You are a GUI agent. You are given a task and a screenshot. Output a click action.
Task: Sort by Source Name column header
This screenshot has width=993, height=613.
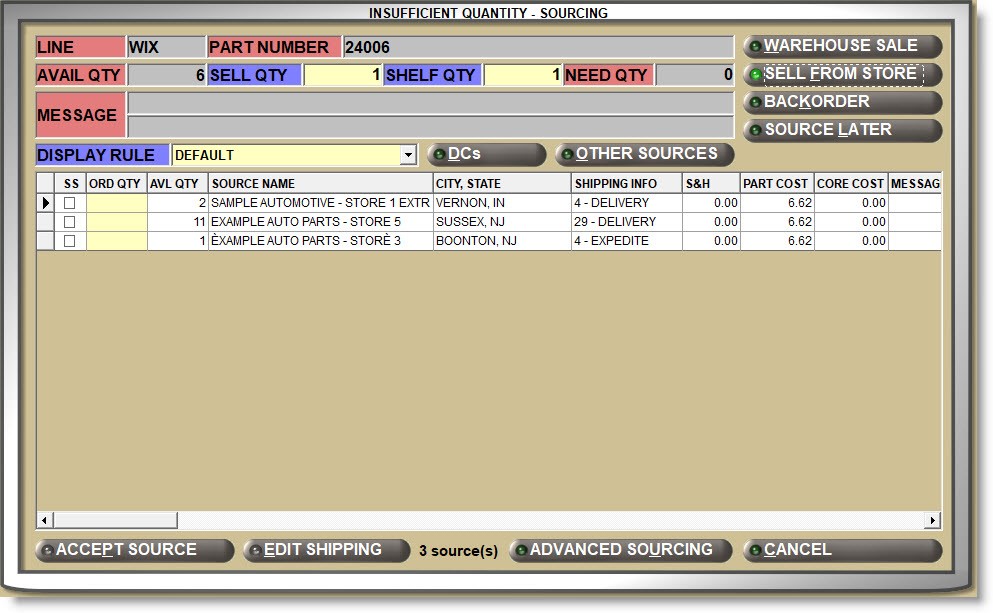[x=320, y=184]
